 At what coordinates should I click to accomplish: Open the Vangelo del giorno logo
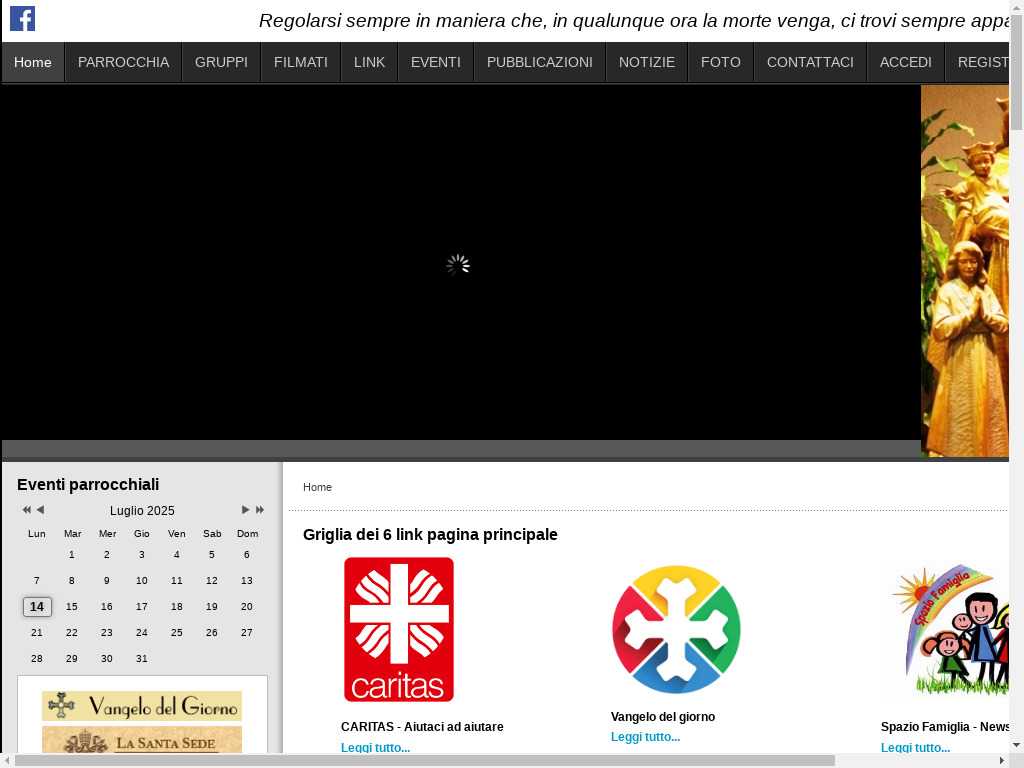676,630
